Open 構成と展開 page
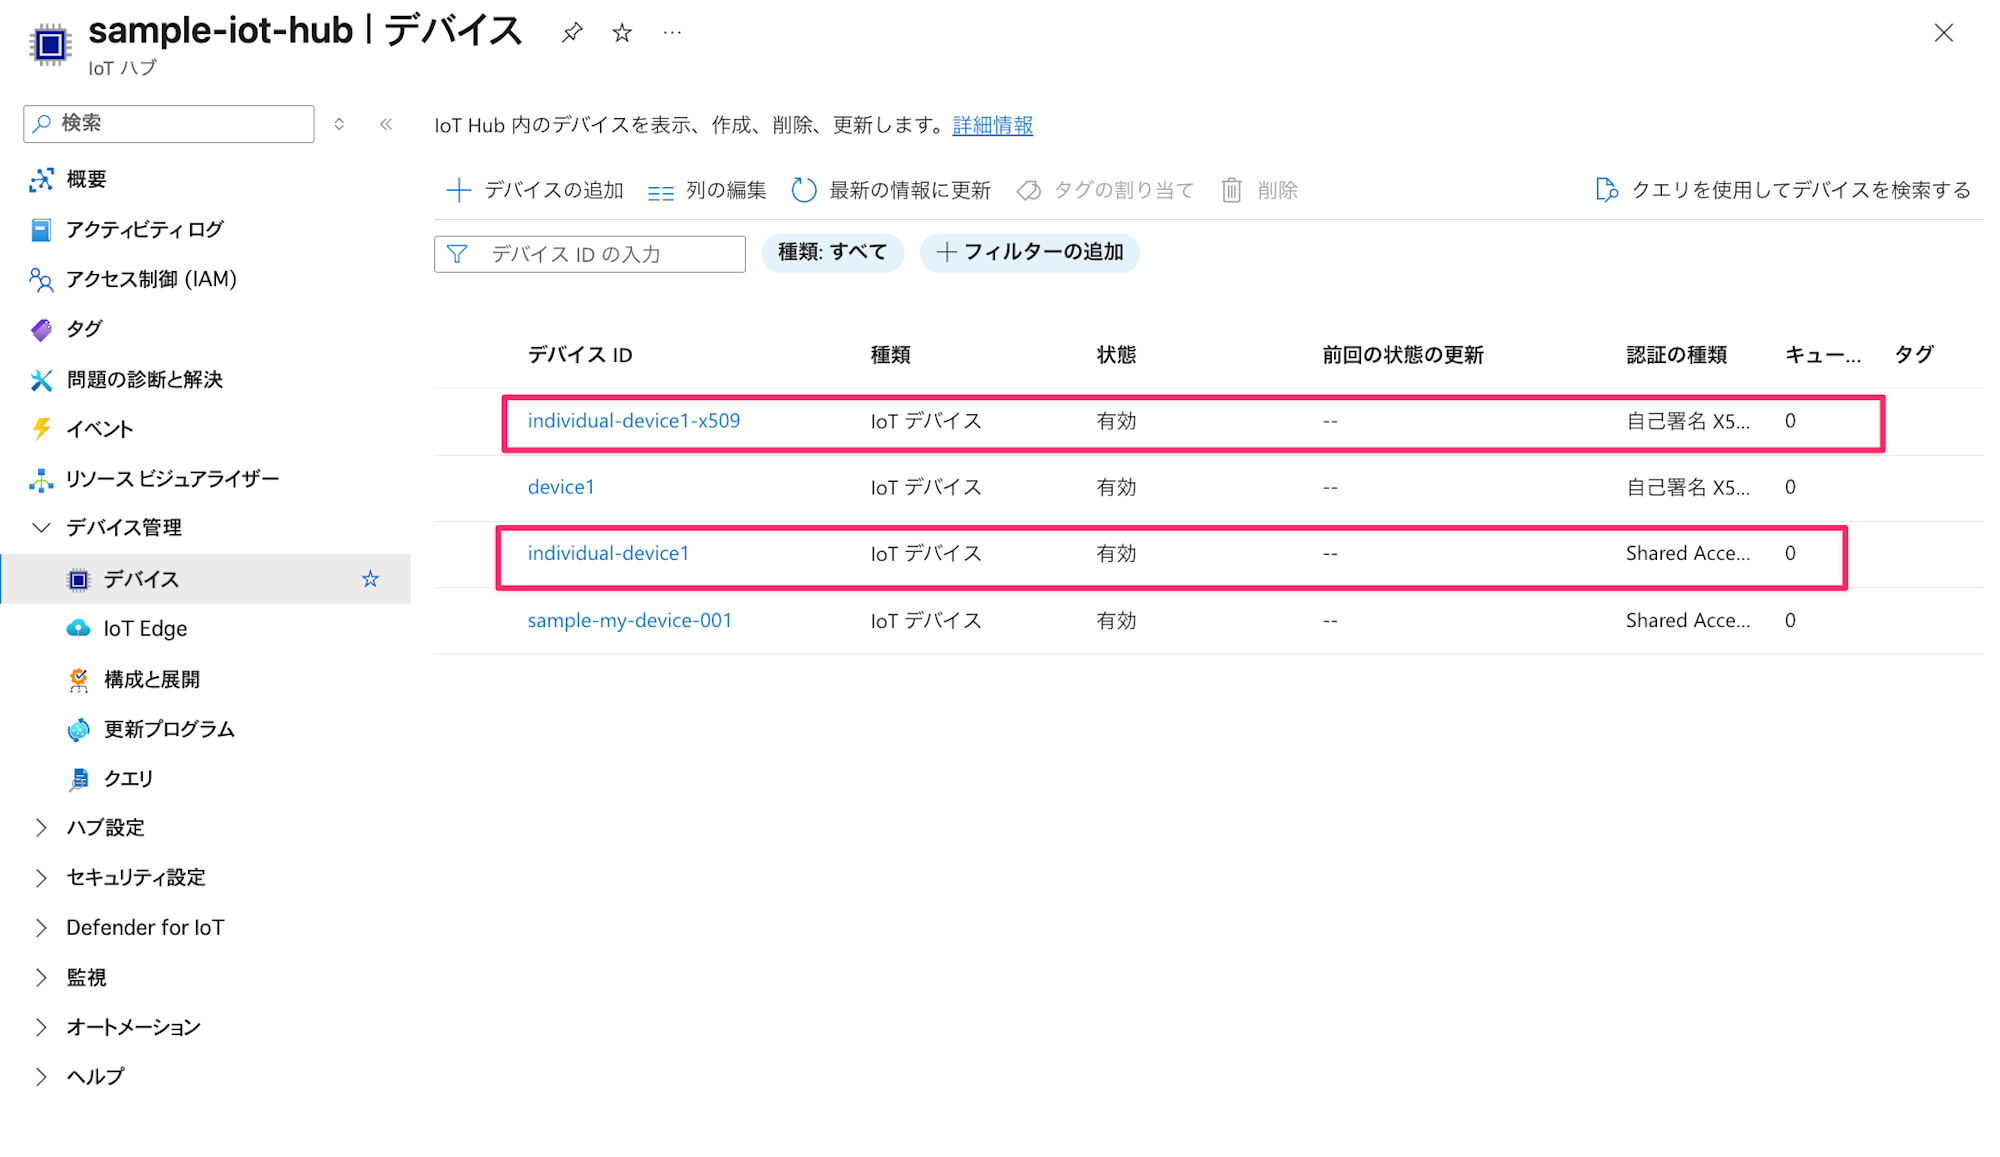Image resolution: width=2000 pixels, height=1157 pixels. pyautogui.click(x=151, y=679)
